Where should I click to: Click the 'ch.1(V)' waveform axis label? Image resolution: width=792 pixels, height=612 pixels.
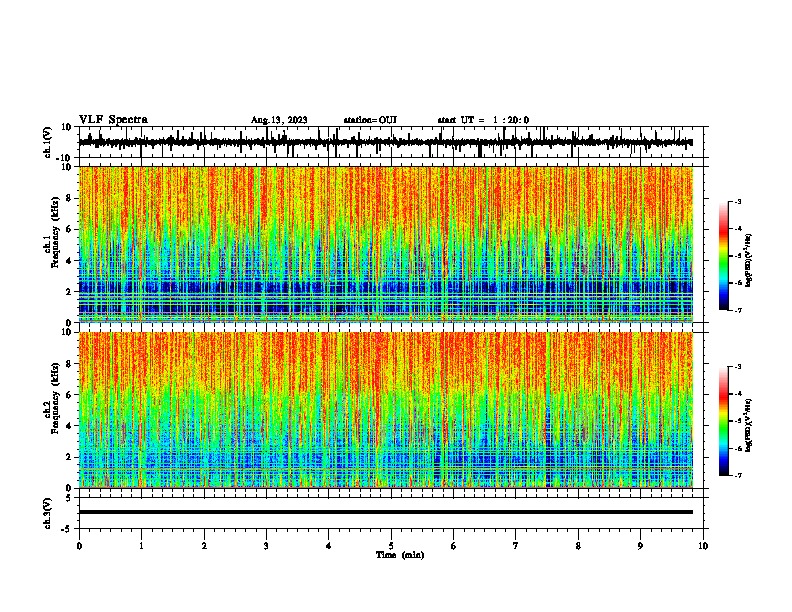48,142
